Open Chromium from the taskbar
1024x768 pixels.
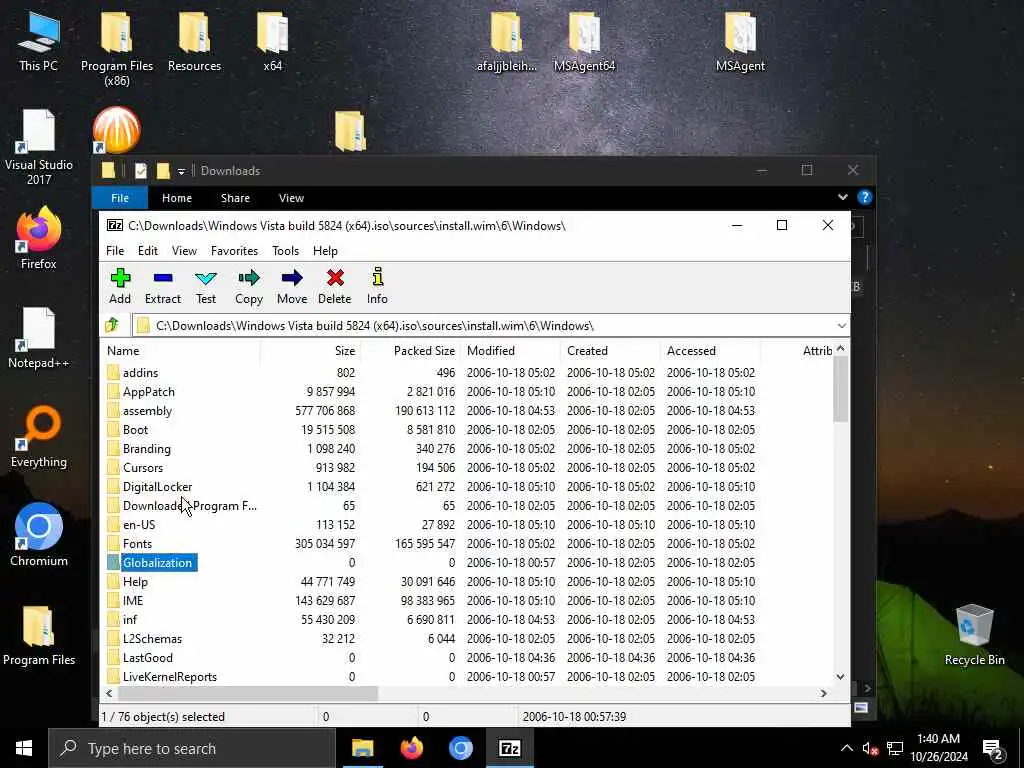pyautogui.click(x=460, y=748)
